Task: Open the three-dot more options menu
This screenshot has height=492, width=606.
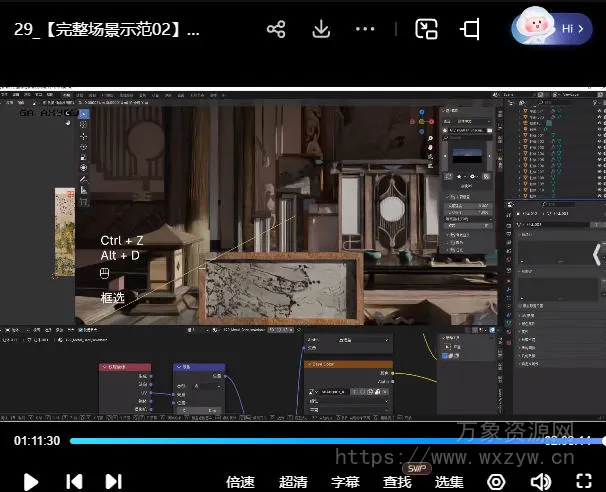Action: [367, 29]
